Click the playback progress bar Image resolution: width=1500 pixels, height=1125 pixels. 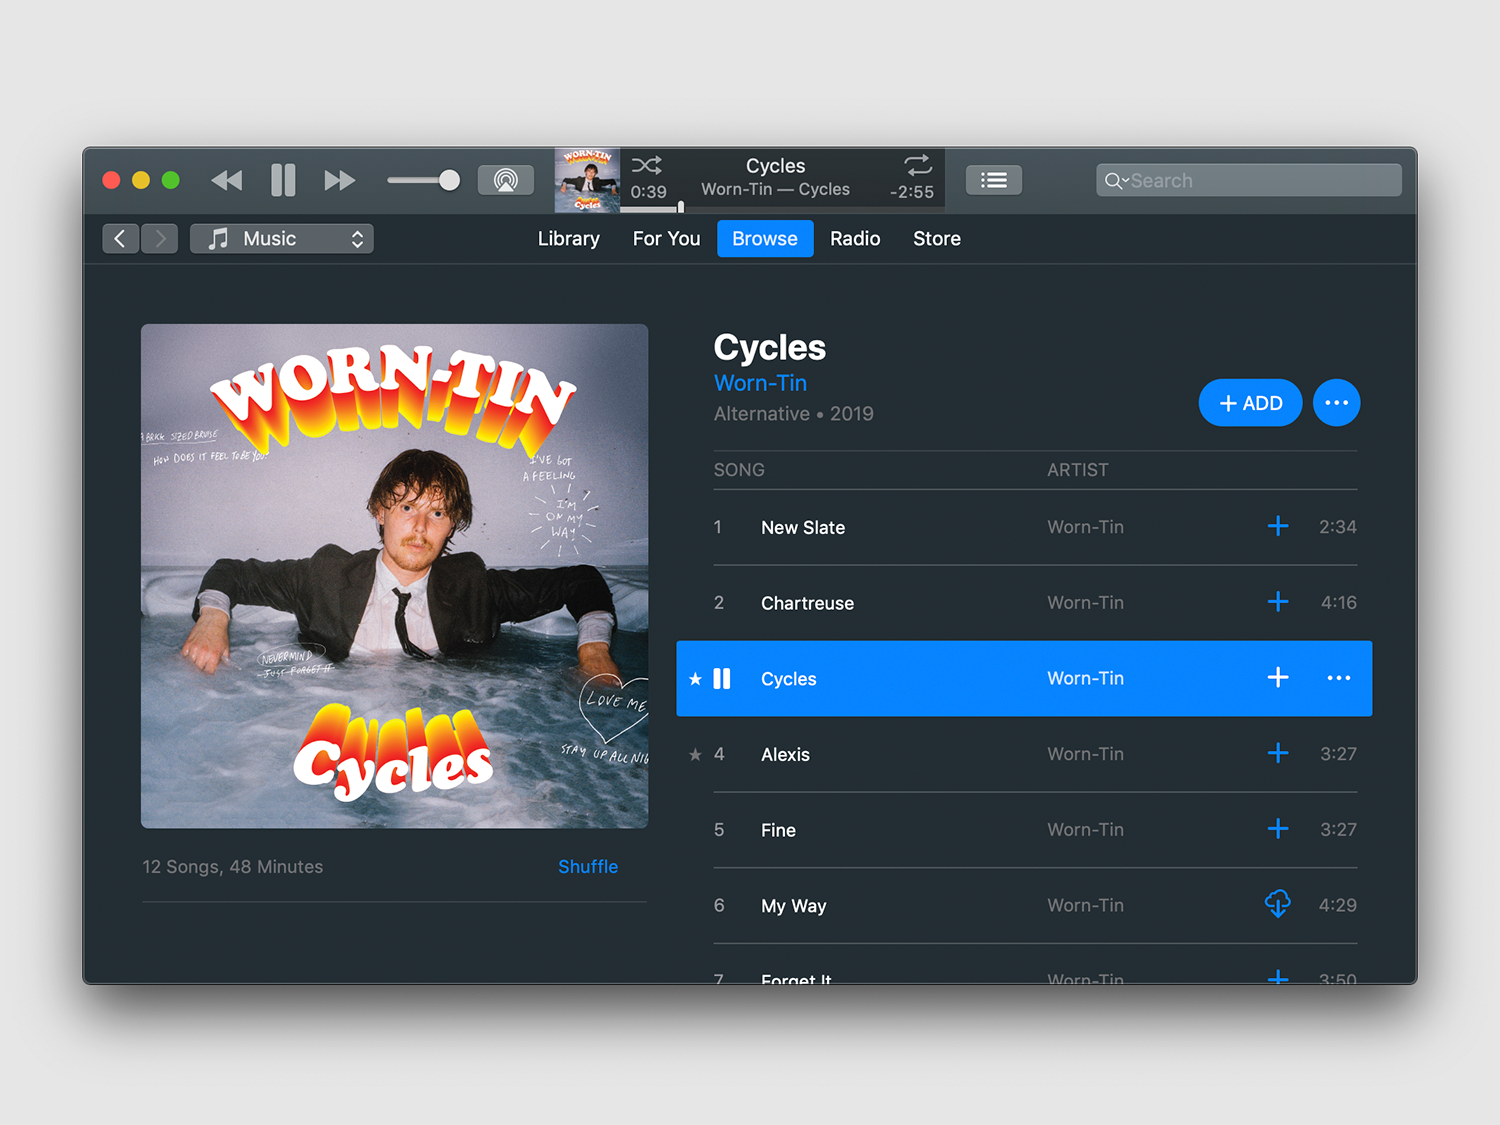(x=782, y=209)
